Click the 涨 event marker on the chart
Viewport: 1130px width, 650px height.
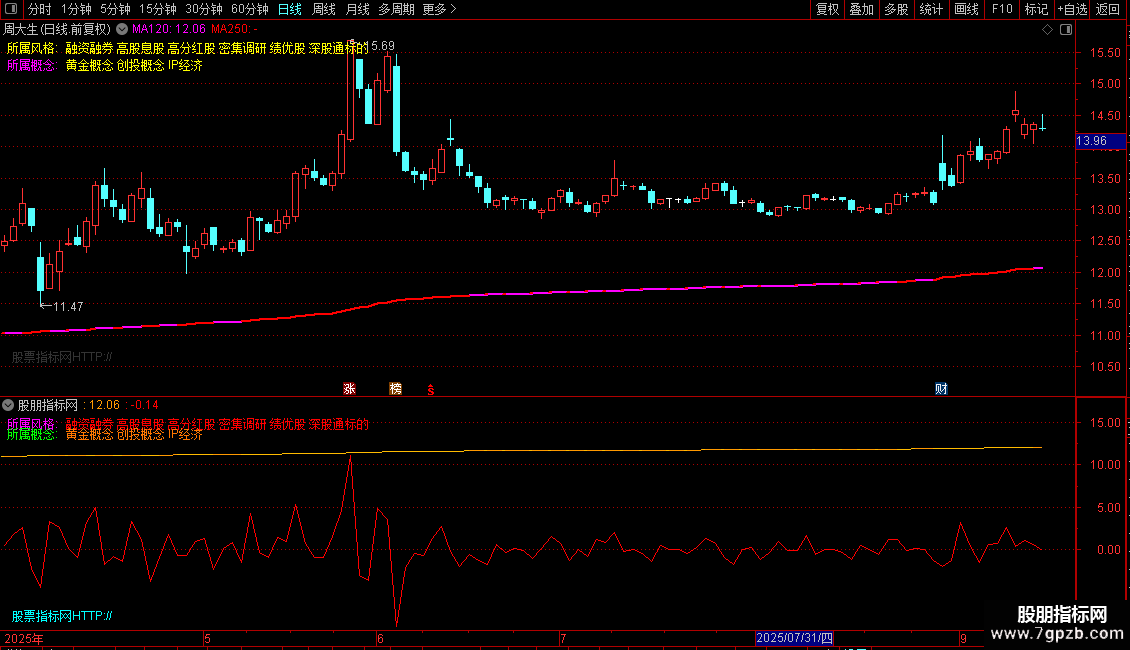tap(350, 389)
